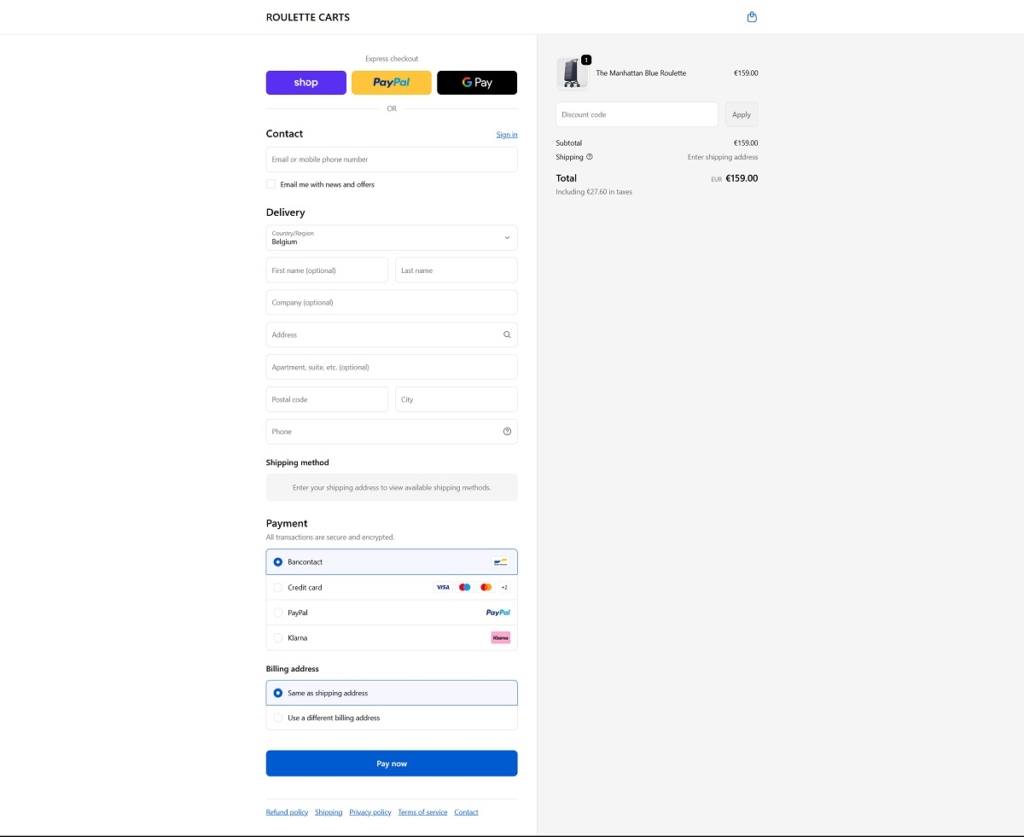Screen dimensions: 1024x837
Task: Click the Discount code input field
Action: click(x=636, y=115)
